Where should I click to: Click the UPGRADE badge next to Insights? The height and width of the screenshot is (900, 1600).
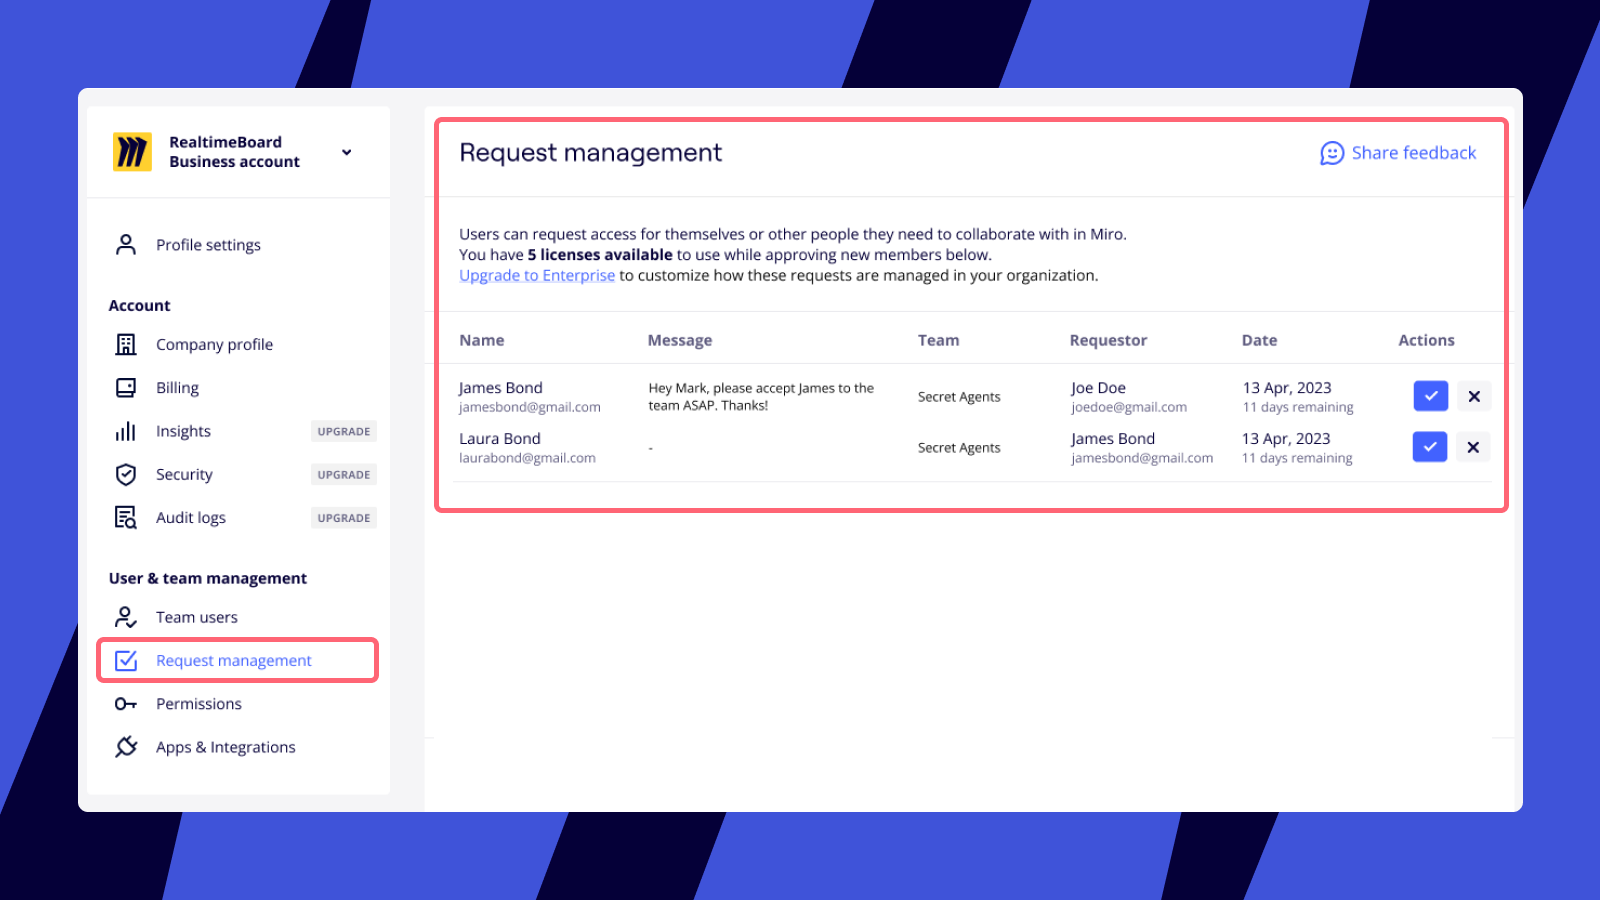[344, 432]
